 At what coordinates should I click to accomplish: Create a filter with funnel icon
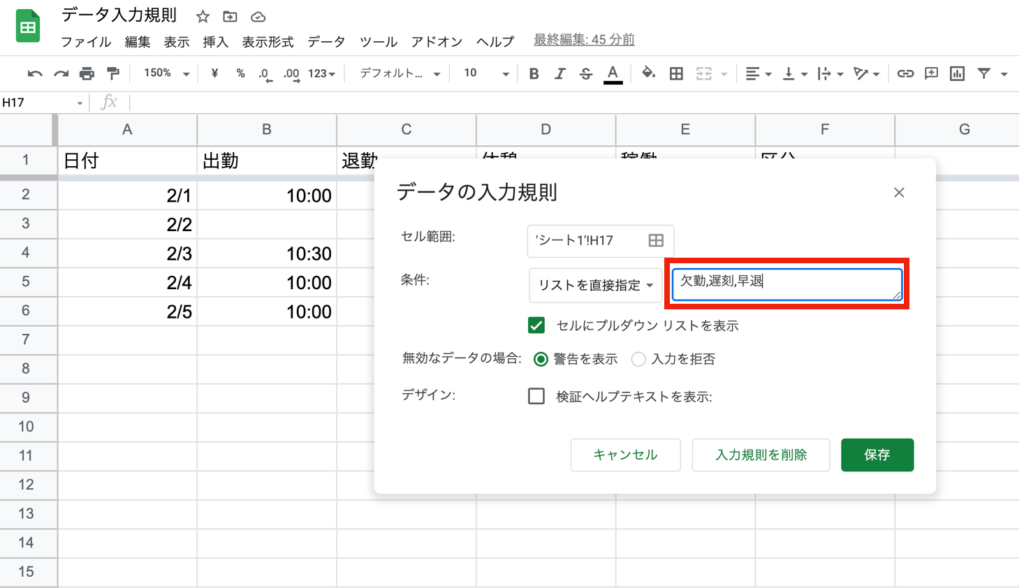click(x=984, y=73)
